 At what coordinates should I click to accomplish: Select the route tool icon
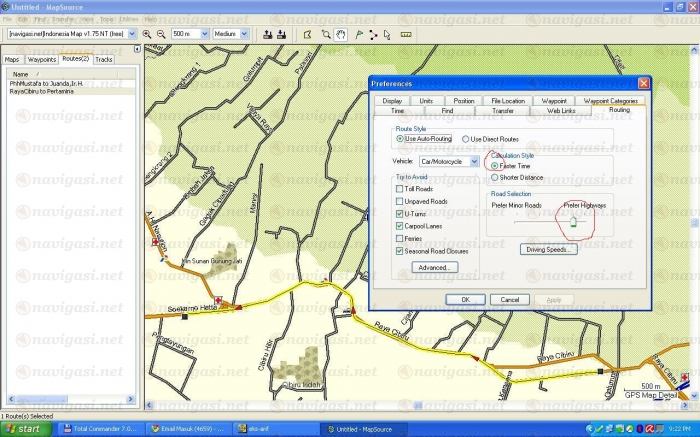(x=373, y=33)
